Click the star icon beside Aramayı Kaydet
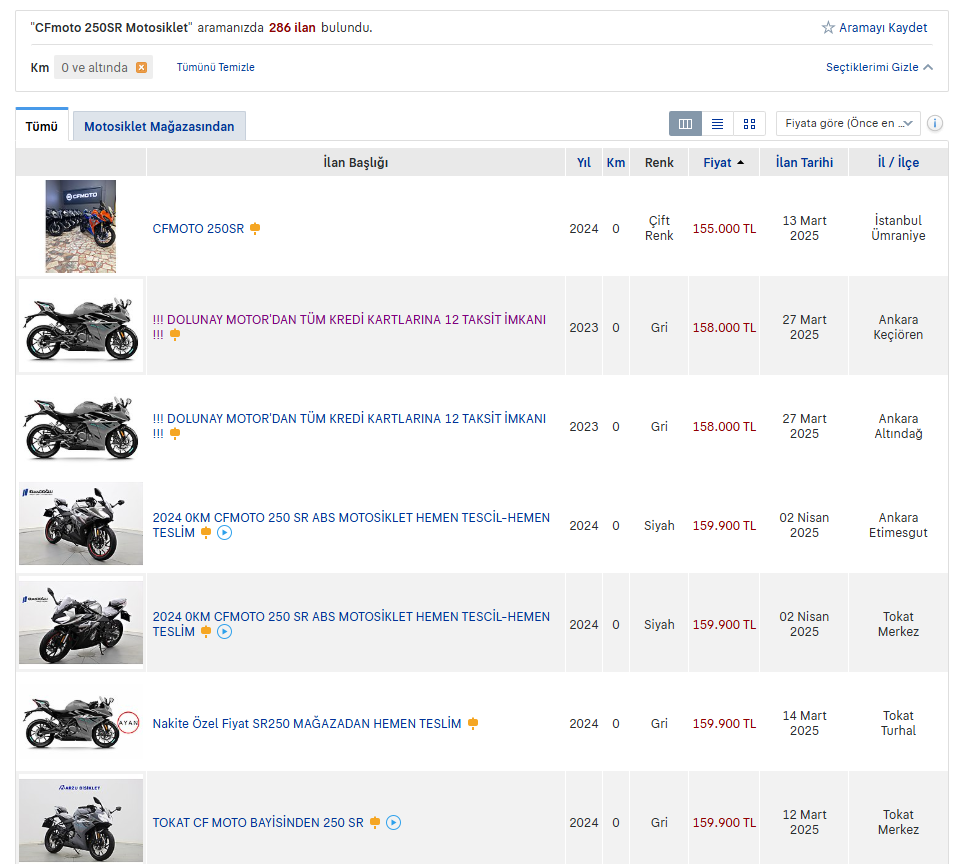 pos(828,28)
